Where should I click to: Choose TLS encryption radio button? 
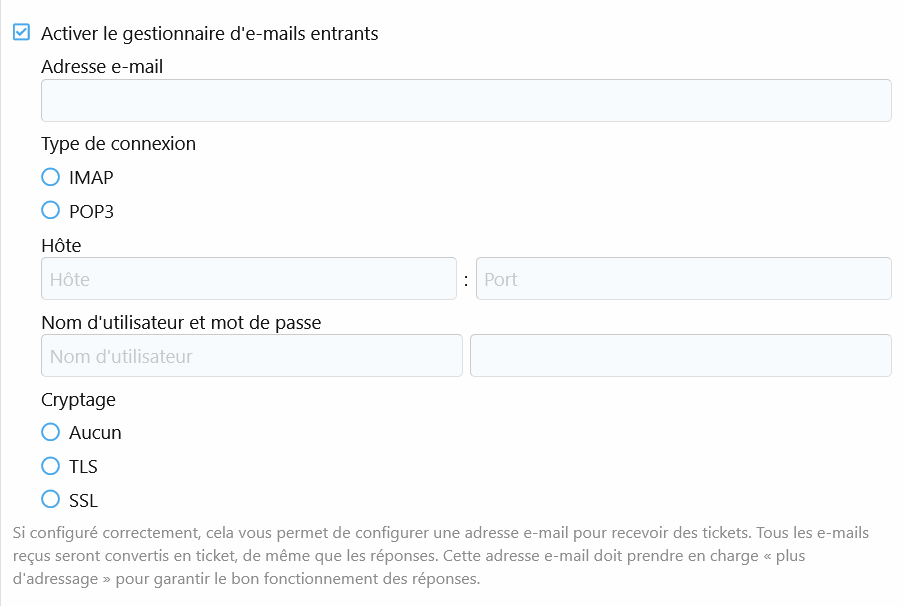[51, 466]
